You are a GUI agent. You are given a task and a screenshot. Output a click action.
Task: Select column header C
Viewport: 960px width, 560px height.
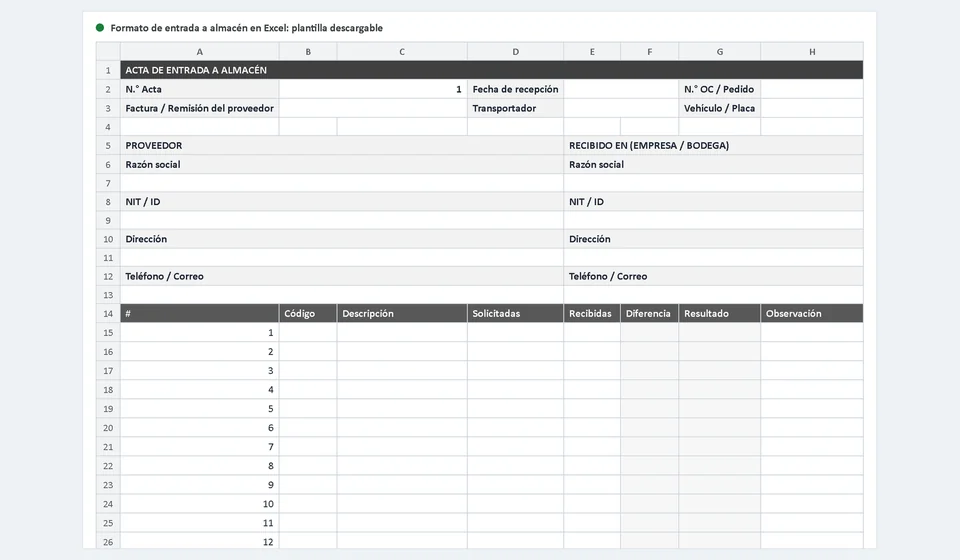point(402,52)
